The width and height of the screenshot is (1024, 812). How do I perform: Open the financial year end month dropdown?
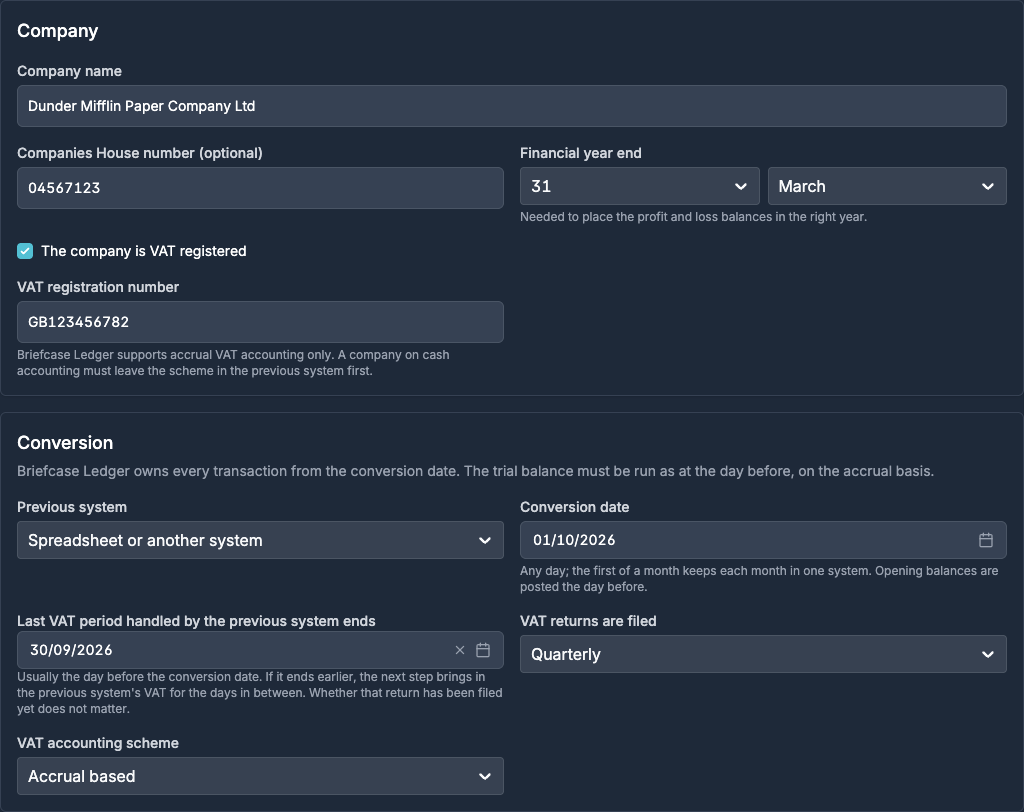click(x=887, y=186)
